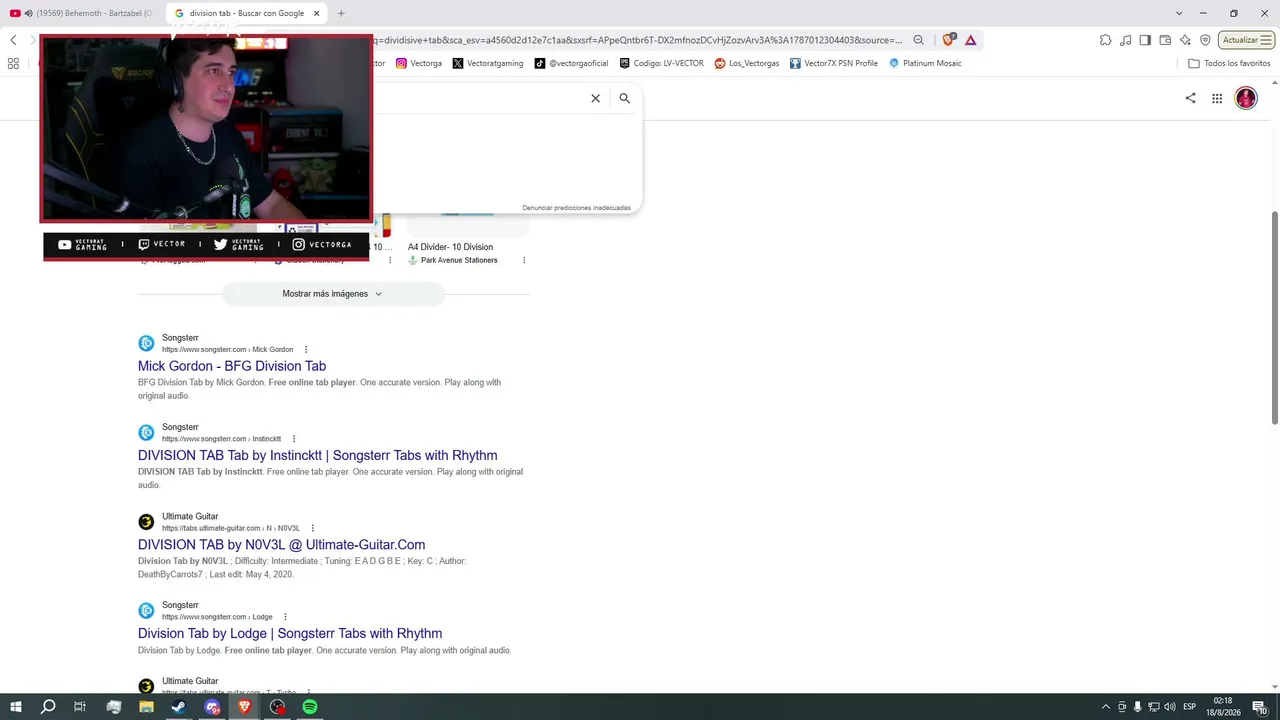This screenshot has height=720, width=1280.
Task: Open the tab search dropdown chevron
Action: coord(1179,13)
